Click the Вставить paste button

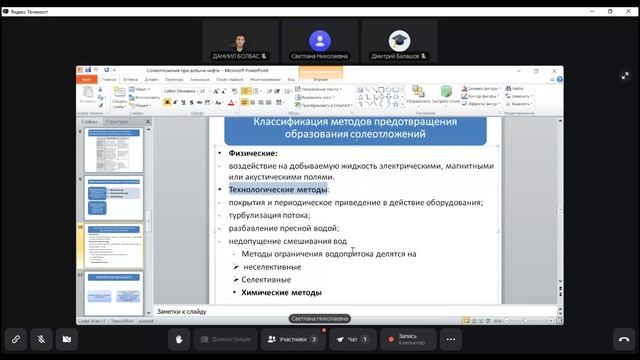click(x=88, y=96)
